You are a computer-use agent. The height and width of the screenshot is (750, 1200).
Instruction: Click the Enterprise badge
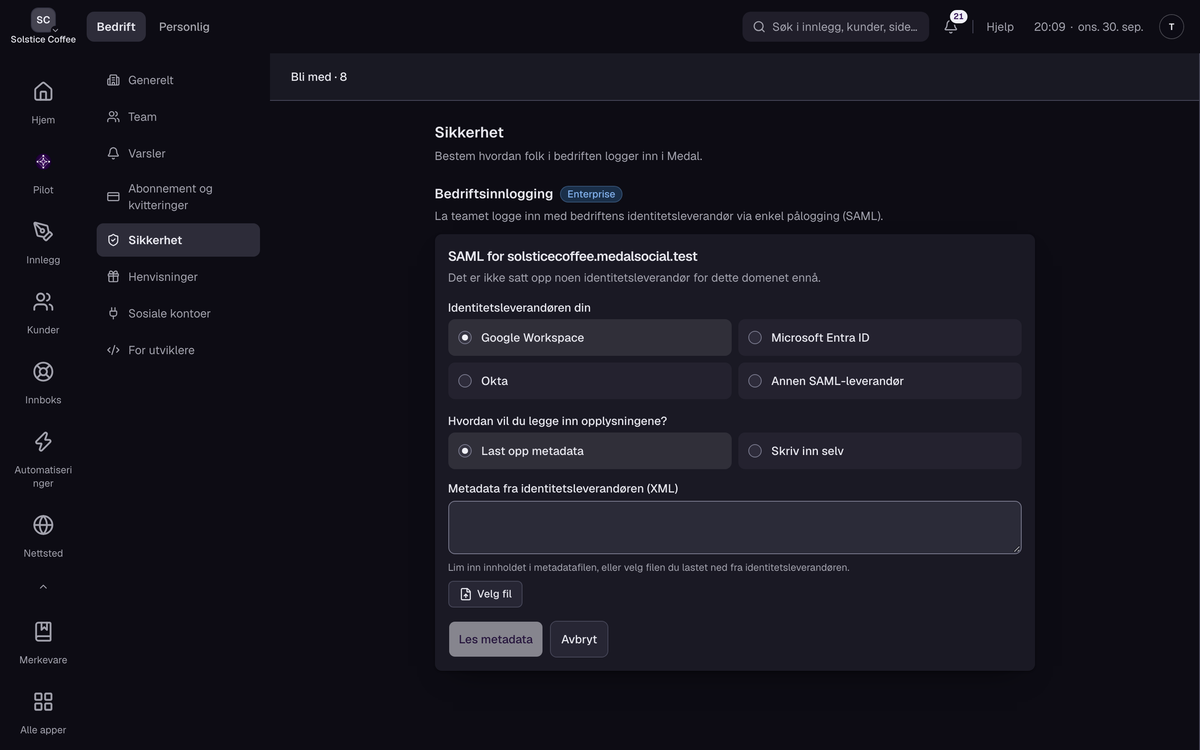click(x=591, y=194)
